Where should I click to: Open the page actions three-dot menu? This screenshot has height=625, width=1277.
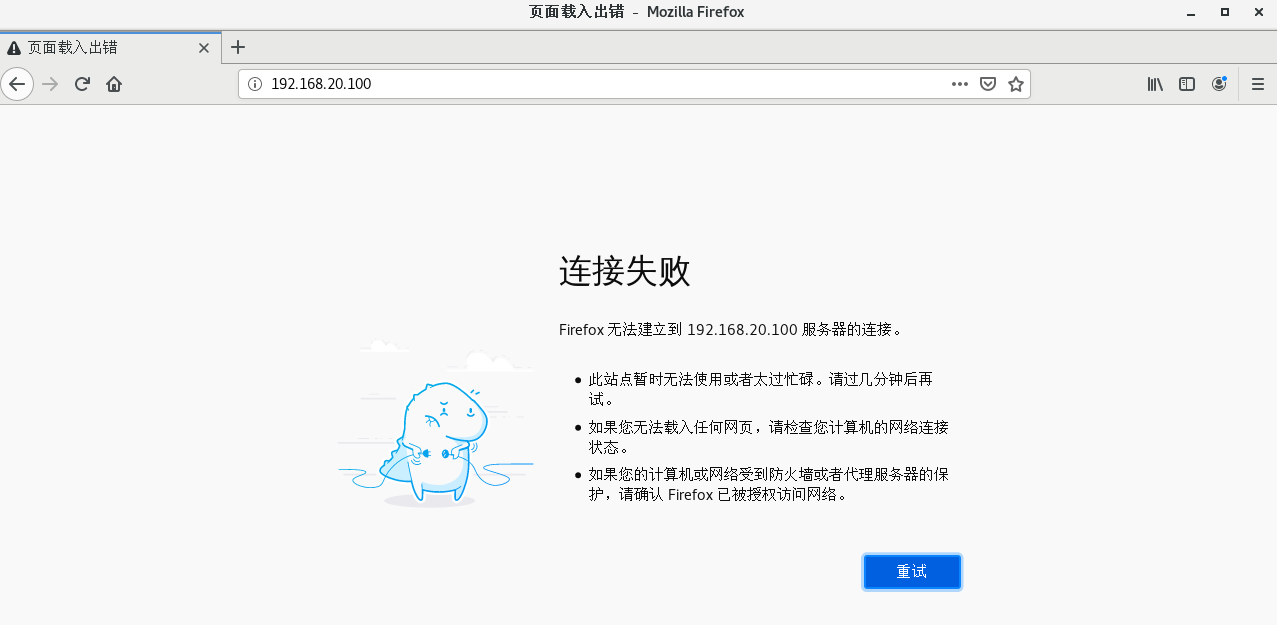[959, 84]
